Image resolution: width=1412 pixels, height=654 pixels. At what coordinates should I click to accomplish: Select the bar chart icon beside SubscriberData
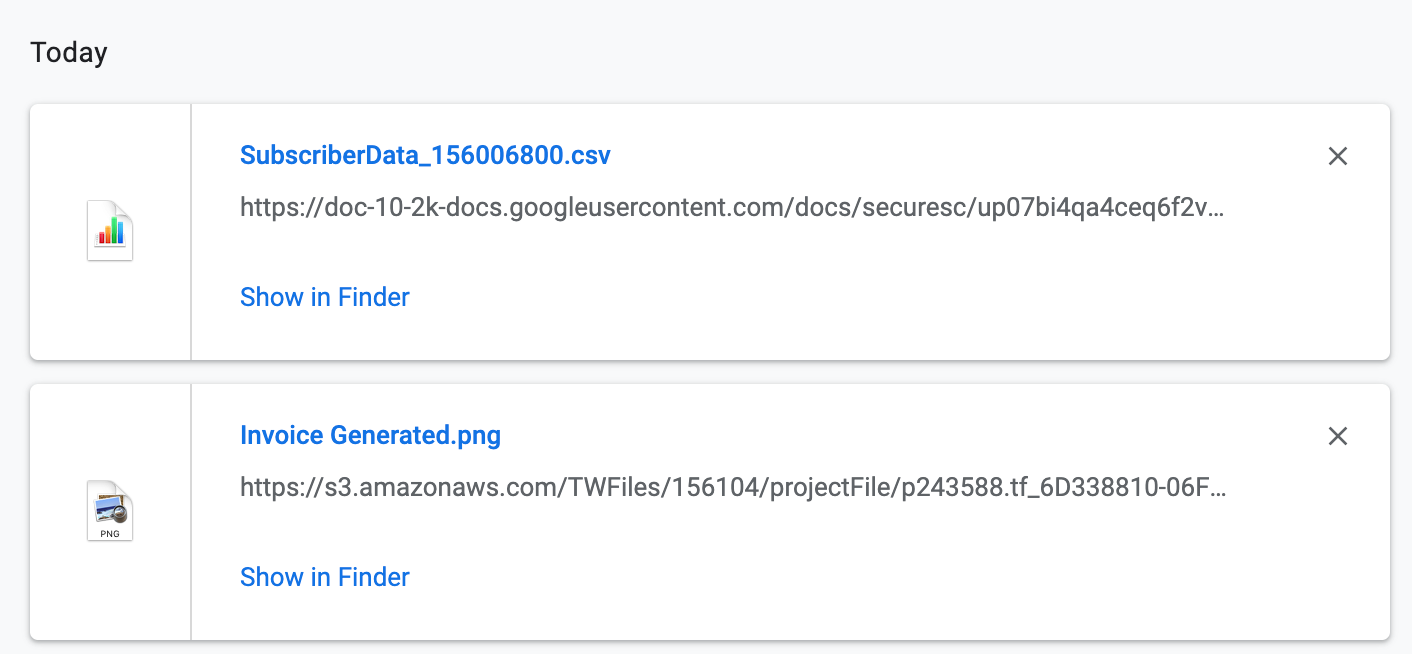(110, 231)
